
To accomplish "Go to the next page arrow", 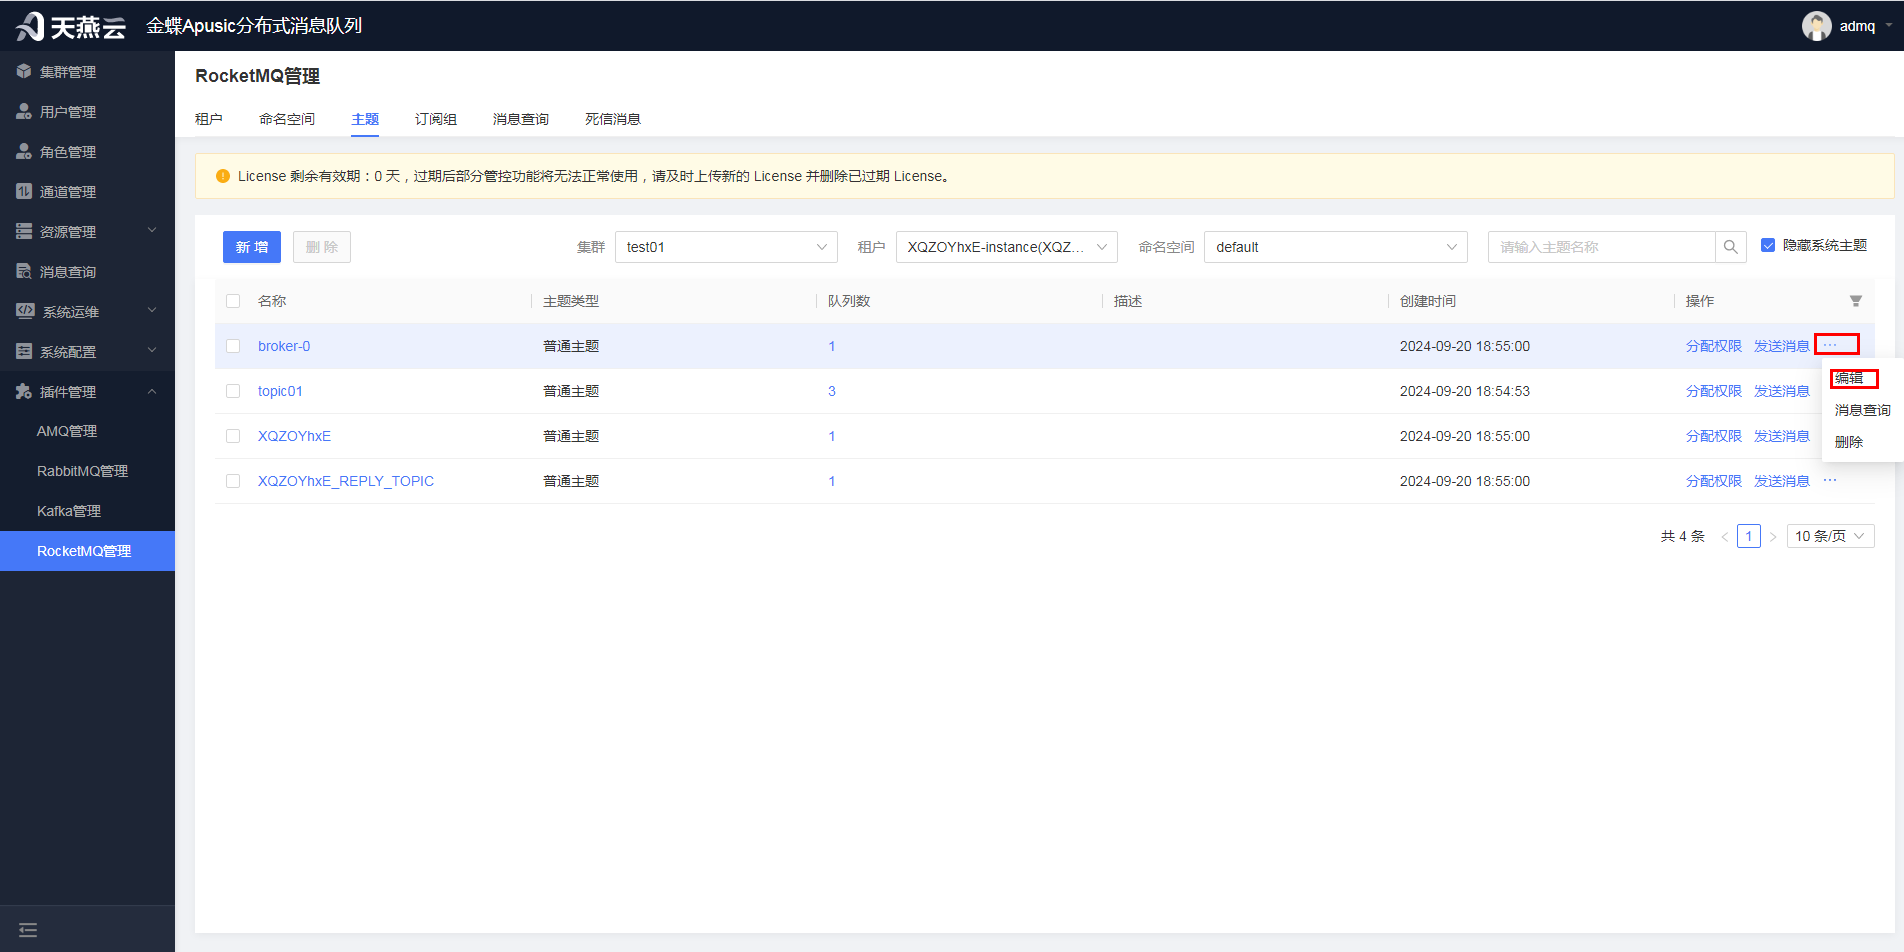I will tap(1773, 537).
